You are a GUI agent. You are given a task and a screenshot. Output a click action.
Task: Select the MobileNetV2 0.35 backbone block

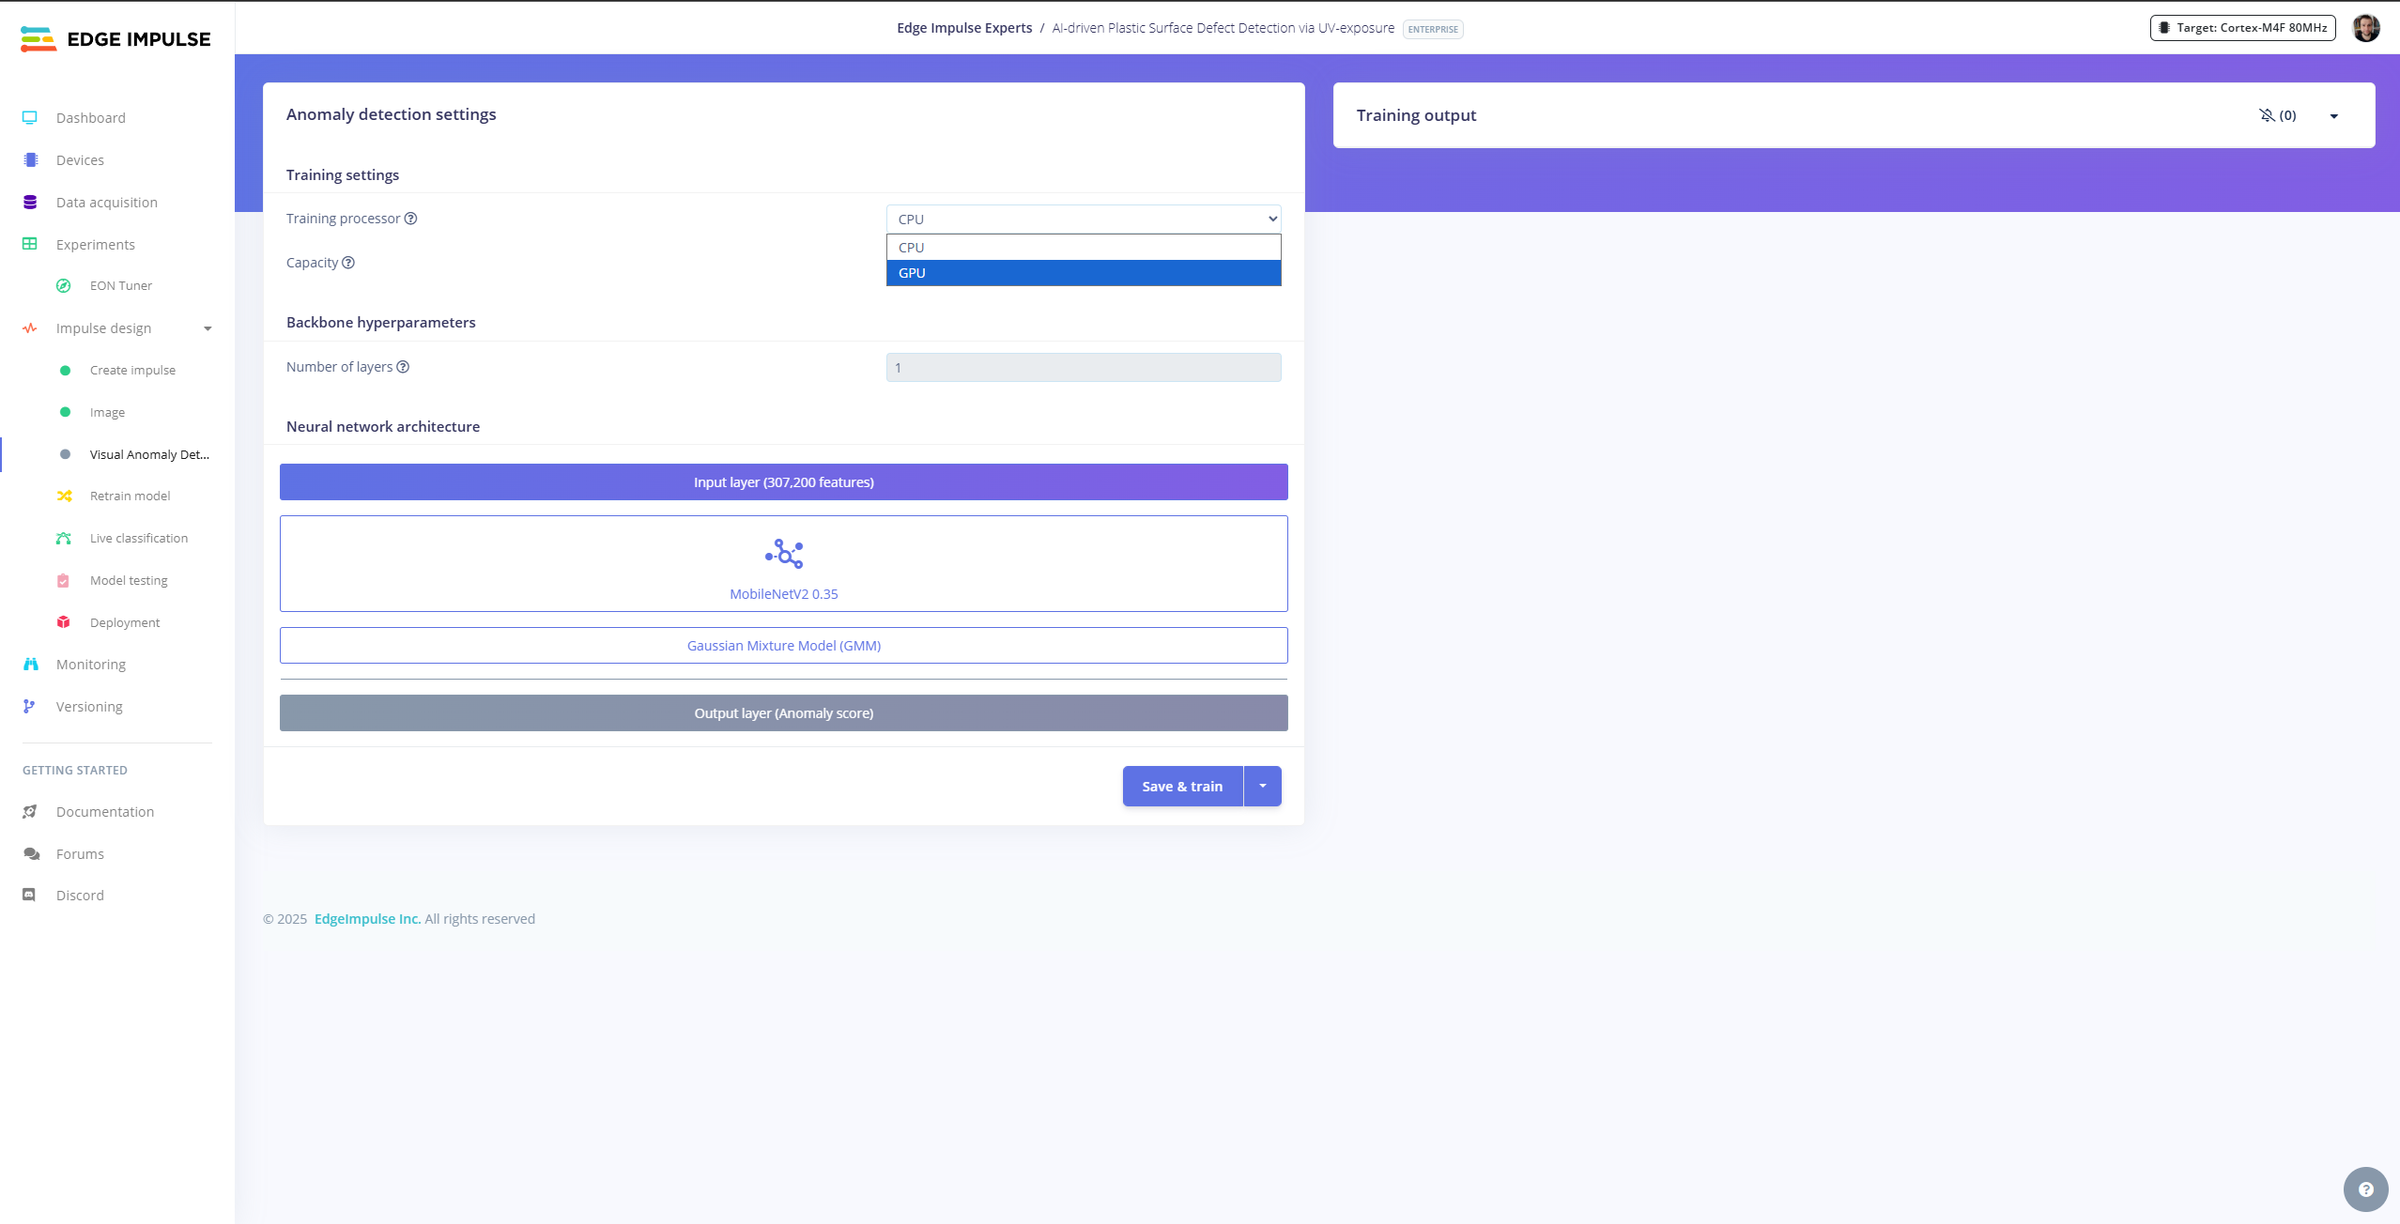coord(784,564)
